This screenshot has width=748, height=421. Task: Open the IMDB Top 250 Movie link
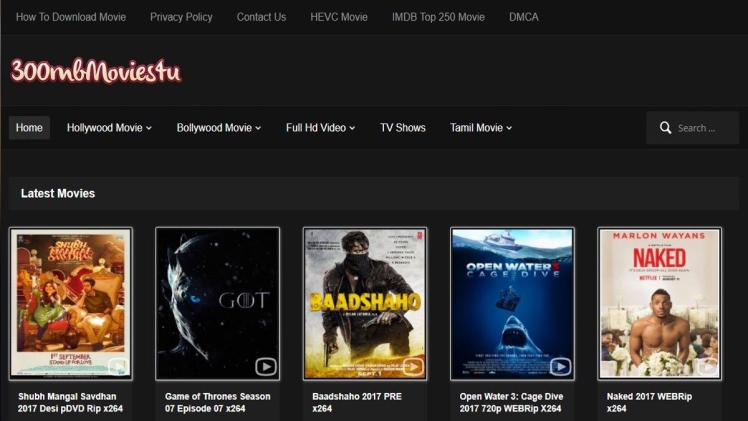[x=438, y=17]
